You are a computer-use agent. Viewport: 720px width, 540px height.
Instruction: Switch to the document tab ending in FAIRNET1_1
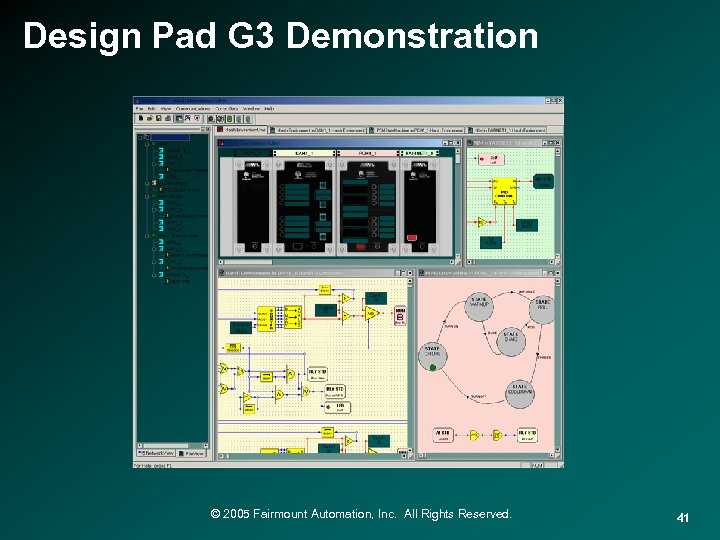point(508,130)
